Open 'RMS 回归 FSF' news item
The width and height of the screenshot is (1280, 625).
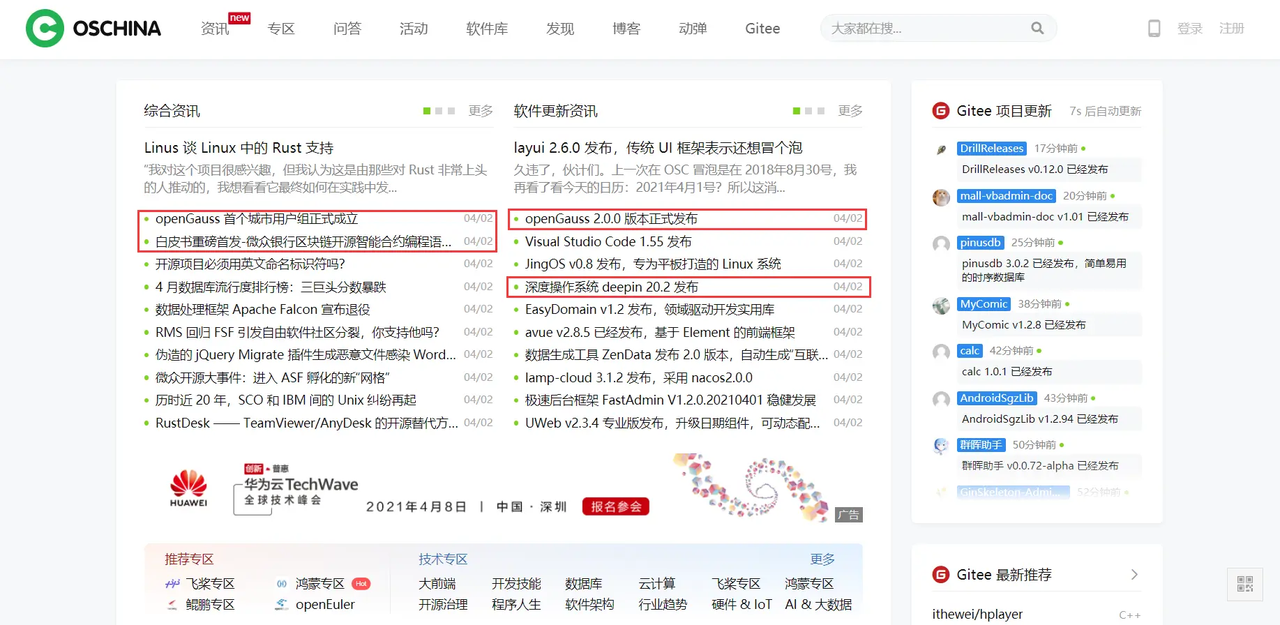pos(298,332)
